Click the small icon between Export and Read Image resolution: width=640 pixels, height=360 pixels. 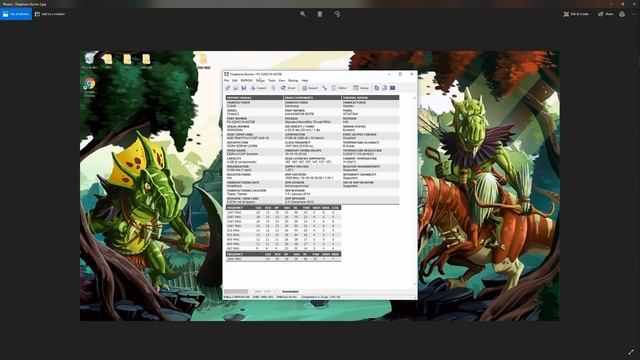[273, 88]
